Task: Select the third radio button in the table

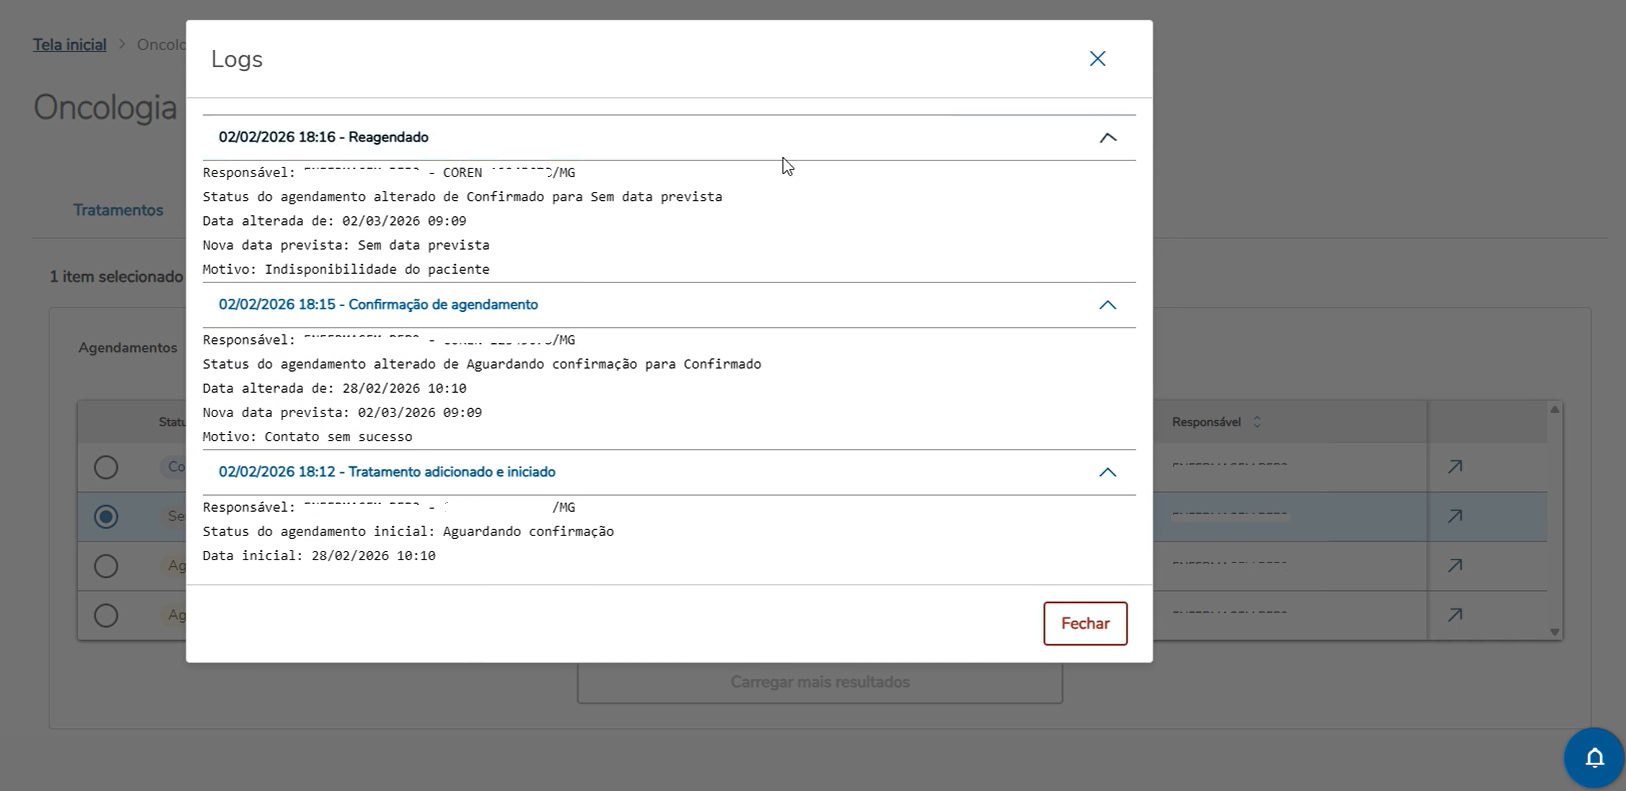Action: pos(106,566)
